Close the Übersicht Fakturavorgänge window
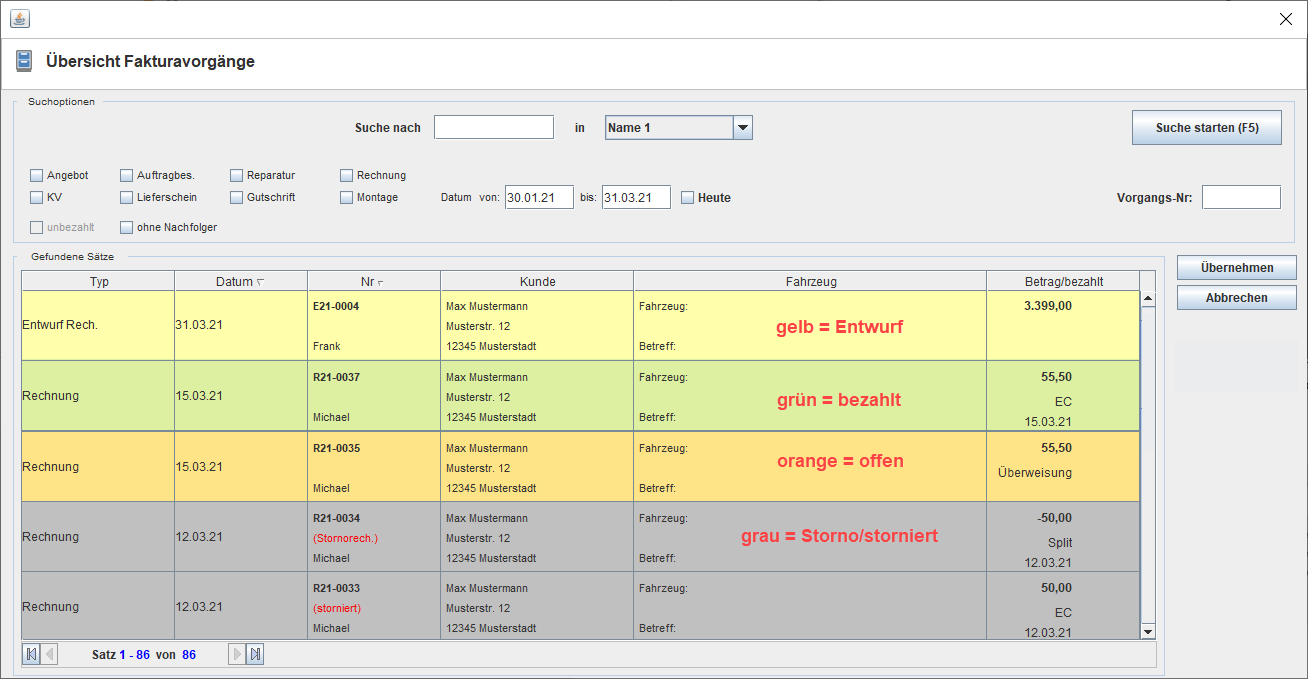1308x680 pixels. (x=1286, y=19)
